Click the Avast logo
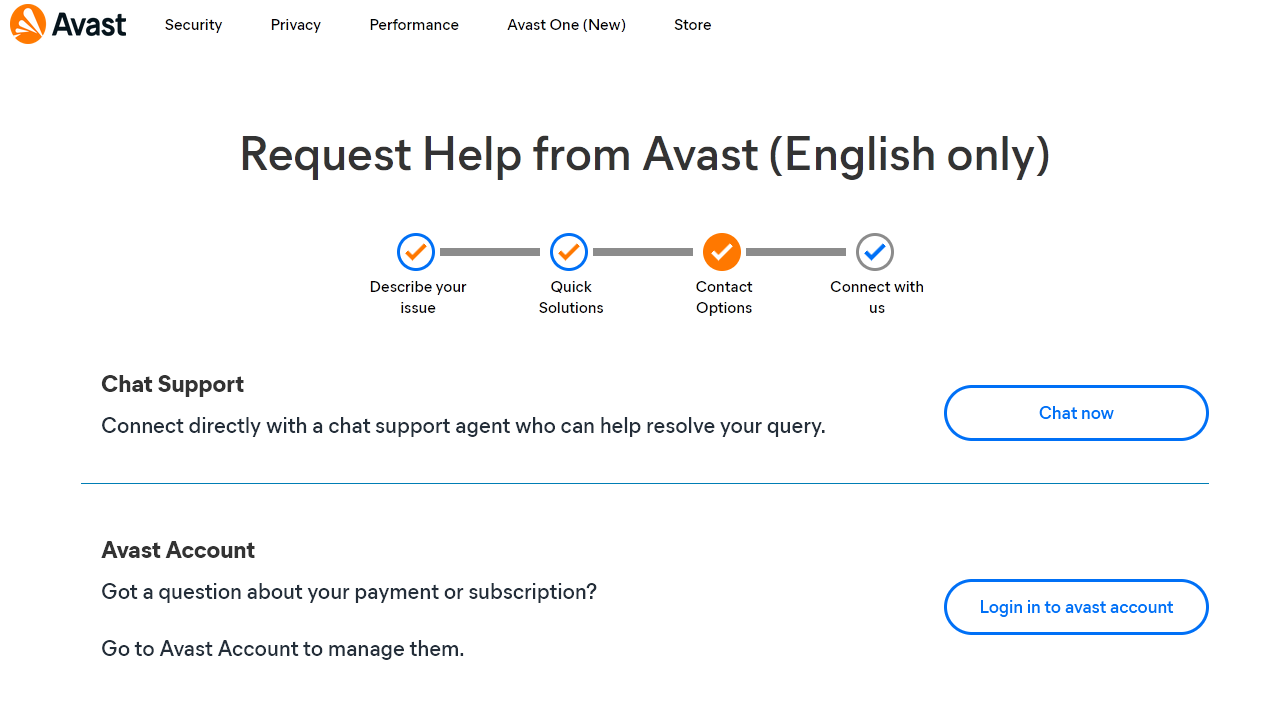The height and width of the screenshot is (710, 1261). click(x=68, y=24)
